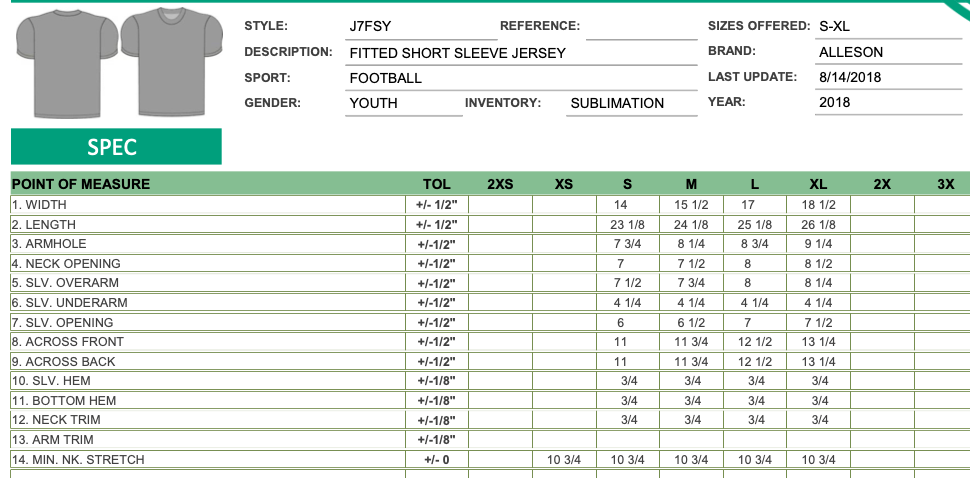The height and width of the screenshot is (478, 970).
Task: Select the POINT OF MEASURE column header
Action: click(x=81, y=184)
